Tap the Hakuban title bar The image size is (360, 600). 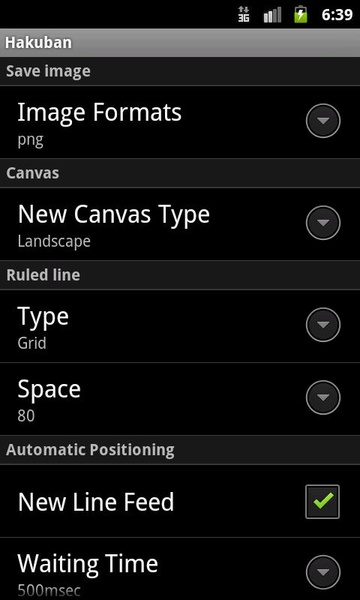click(180, 42)
